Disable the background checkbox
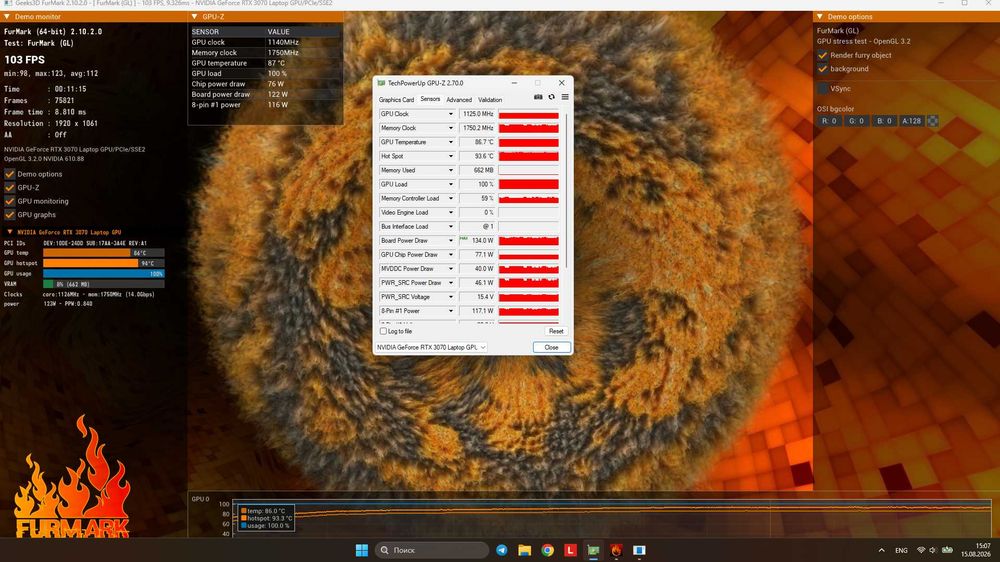This screenshot has height=562, width=1000. click(823, 68)
